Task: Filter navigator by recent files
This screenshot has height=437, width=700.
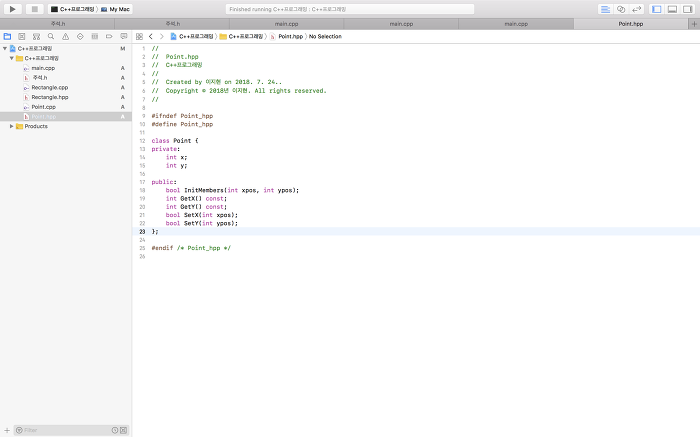Action: coord(115,430)
